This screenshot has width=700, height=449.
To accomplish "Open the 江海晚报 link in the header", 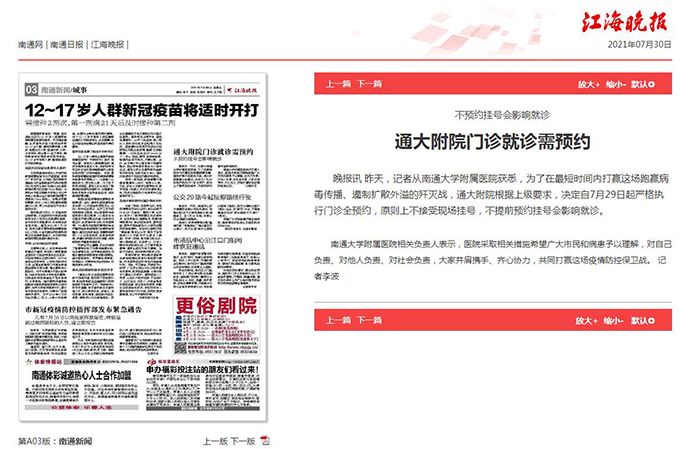I will pos(108,46).
